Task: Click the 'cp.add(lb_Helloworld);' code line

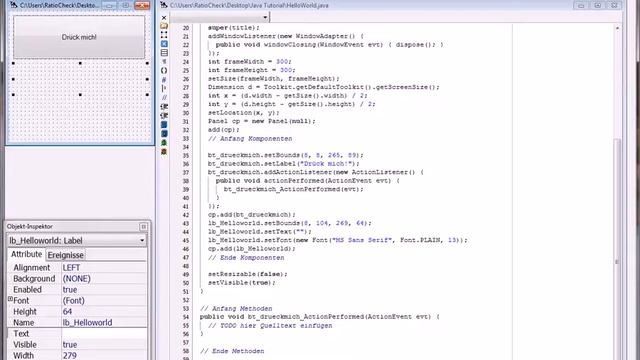Action: click(251, 249)
